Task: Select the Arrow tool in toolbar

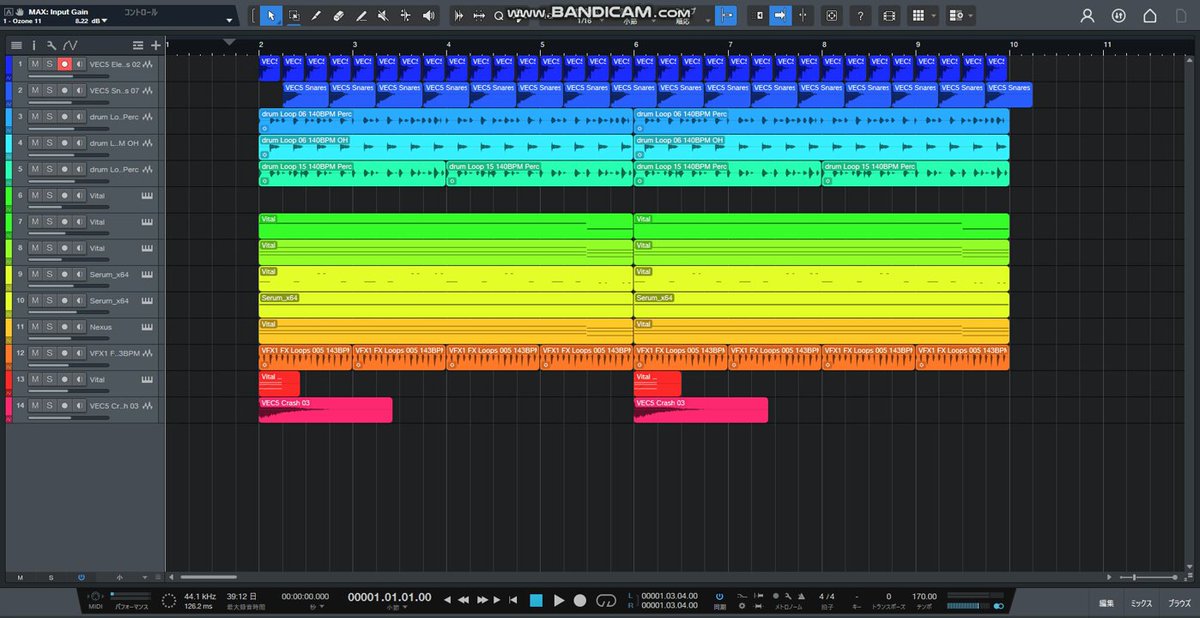Action: pyautogui.click(x=271, y=16)
